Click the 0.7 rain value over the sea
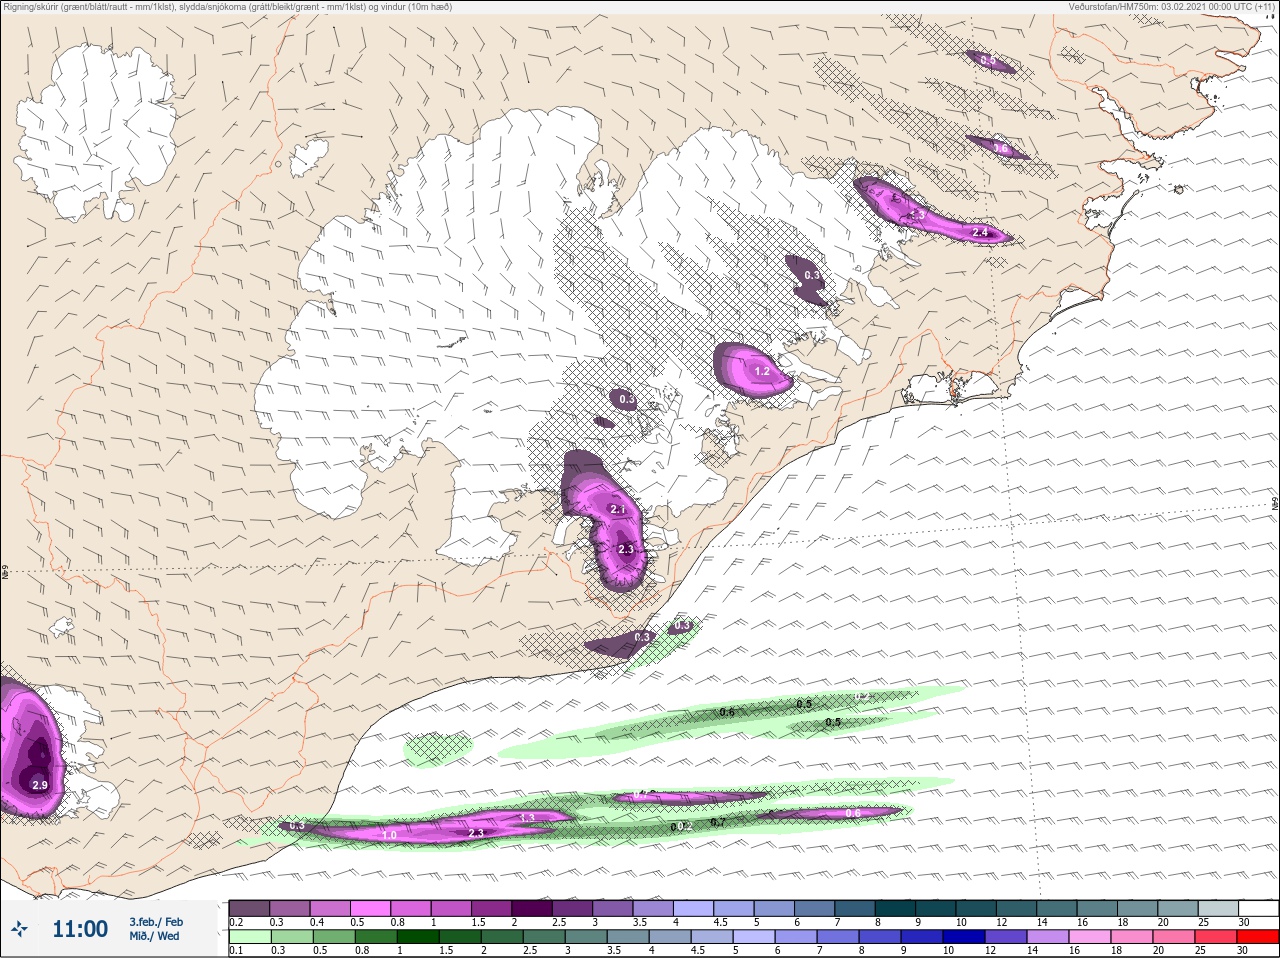The image size is (1280, 958). point(717,822)
